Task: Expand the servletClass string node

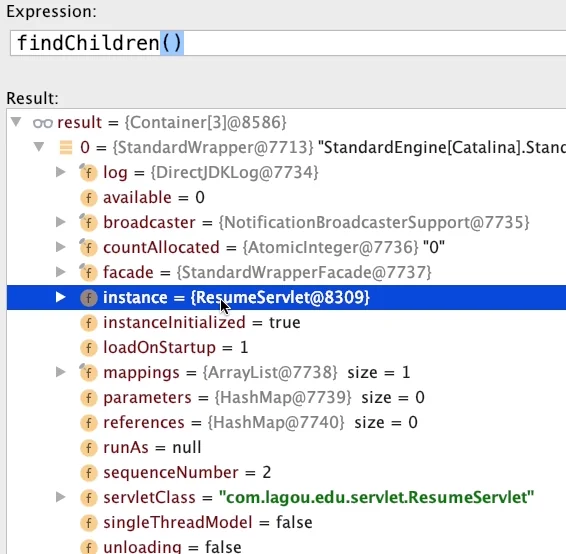Action: 61,497
